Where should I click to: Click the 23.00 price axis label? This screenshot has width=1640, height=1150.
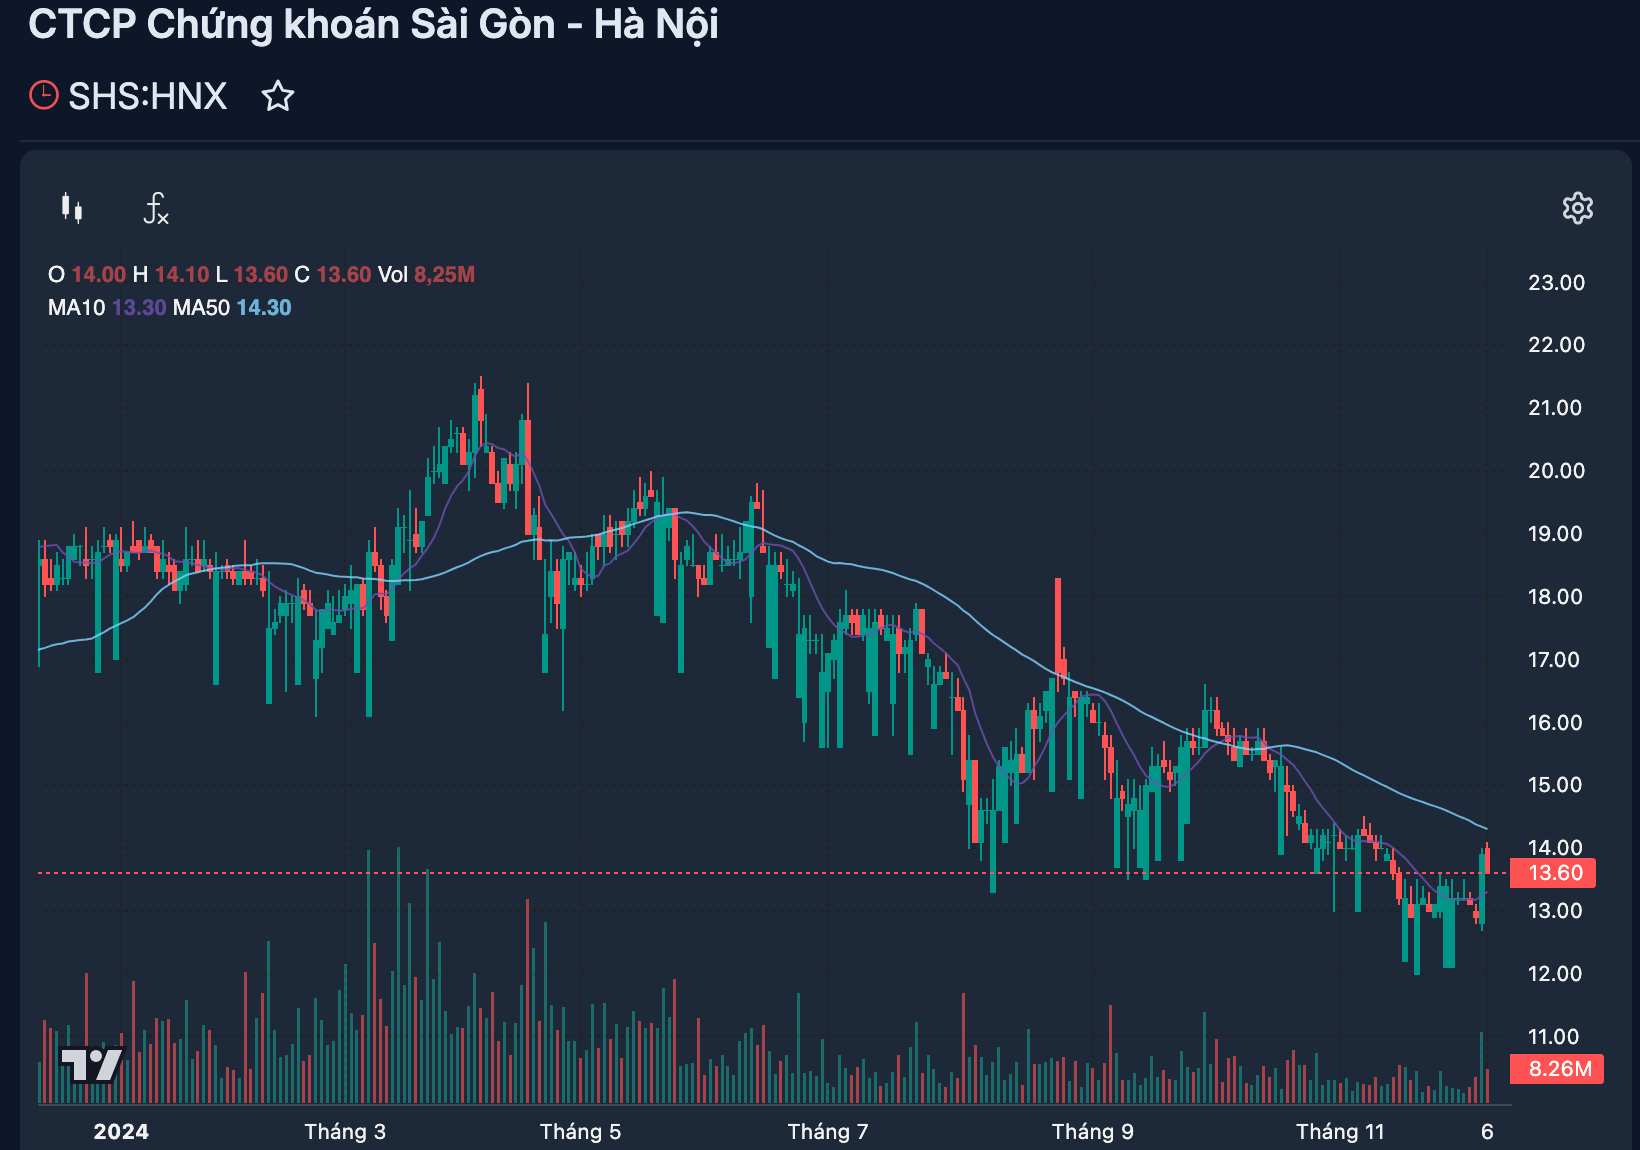pos(1556,283)
